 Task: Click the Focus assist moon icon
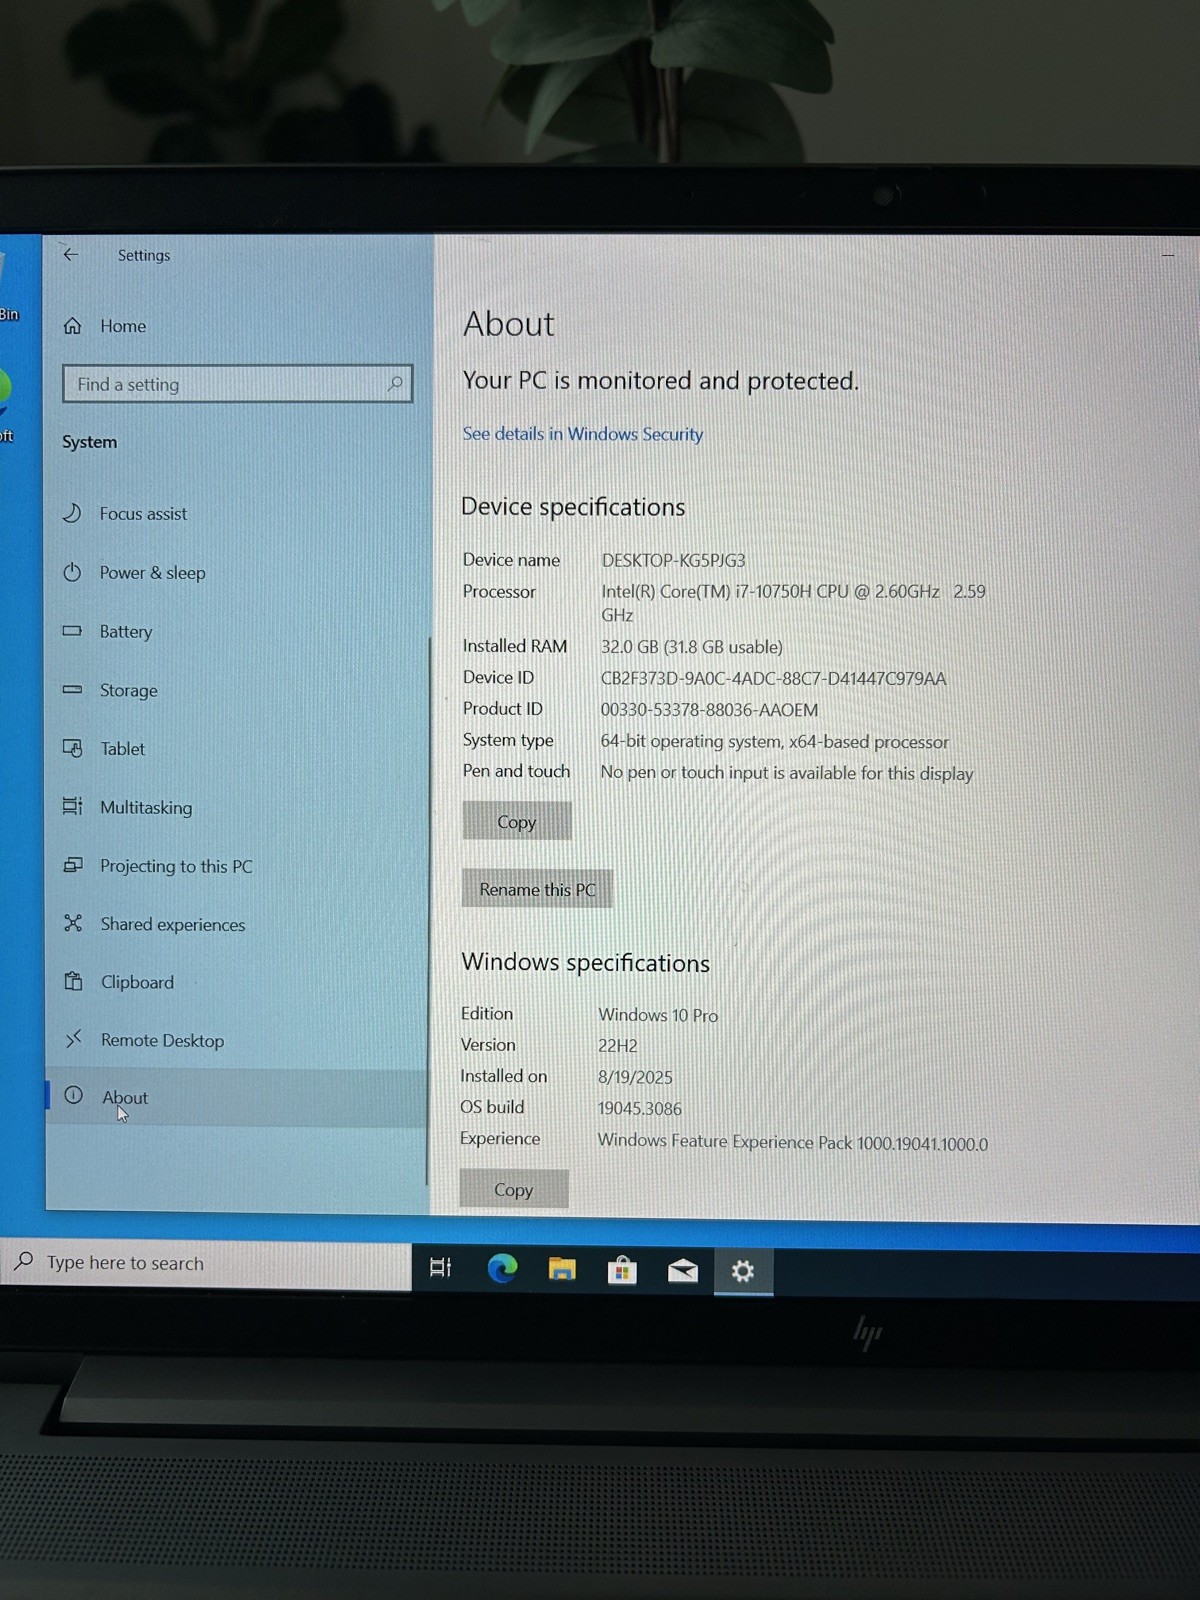coord(72,513)
